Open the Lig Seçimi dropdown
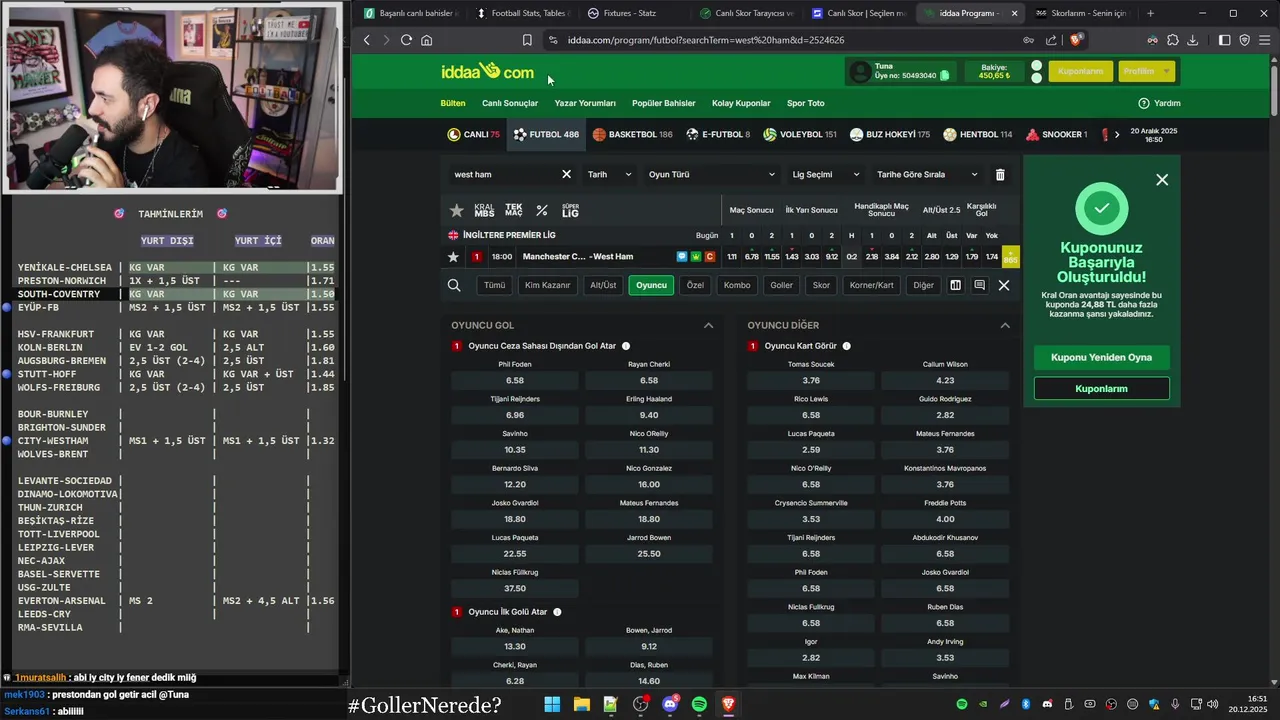Screen dimensions: 1280x720 tap(825, 174)
